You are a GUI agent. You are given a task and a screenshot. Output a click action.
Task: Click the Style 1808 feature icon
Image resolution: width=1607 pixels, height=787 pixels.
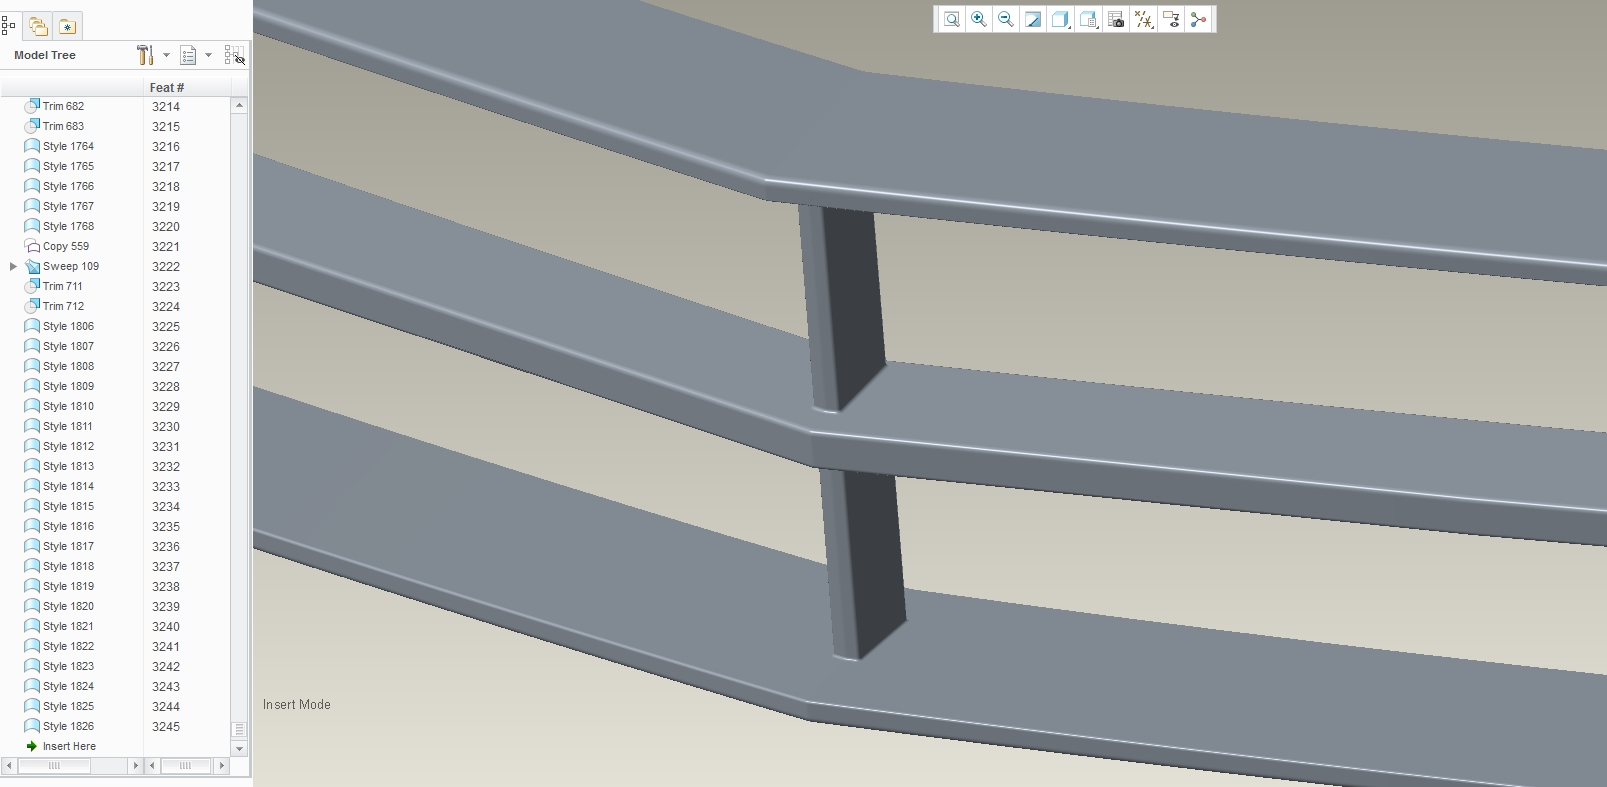pyautogui.click(x=32, y=366)
